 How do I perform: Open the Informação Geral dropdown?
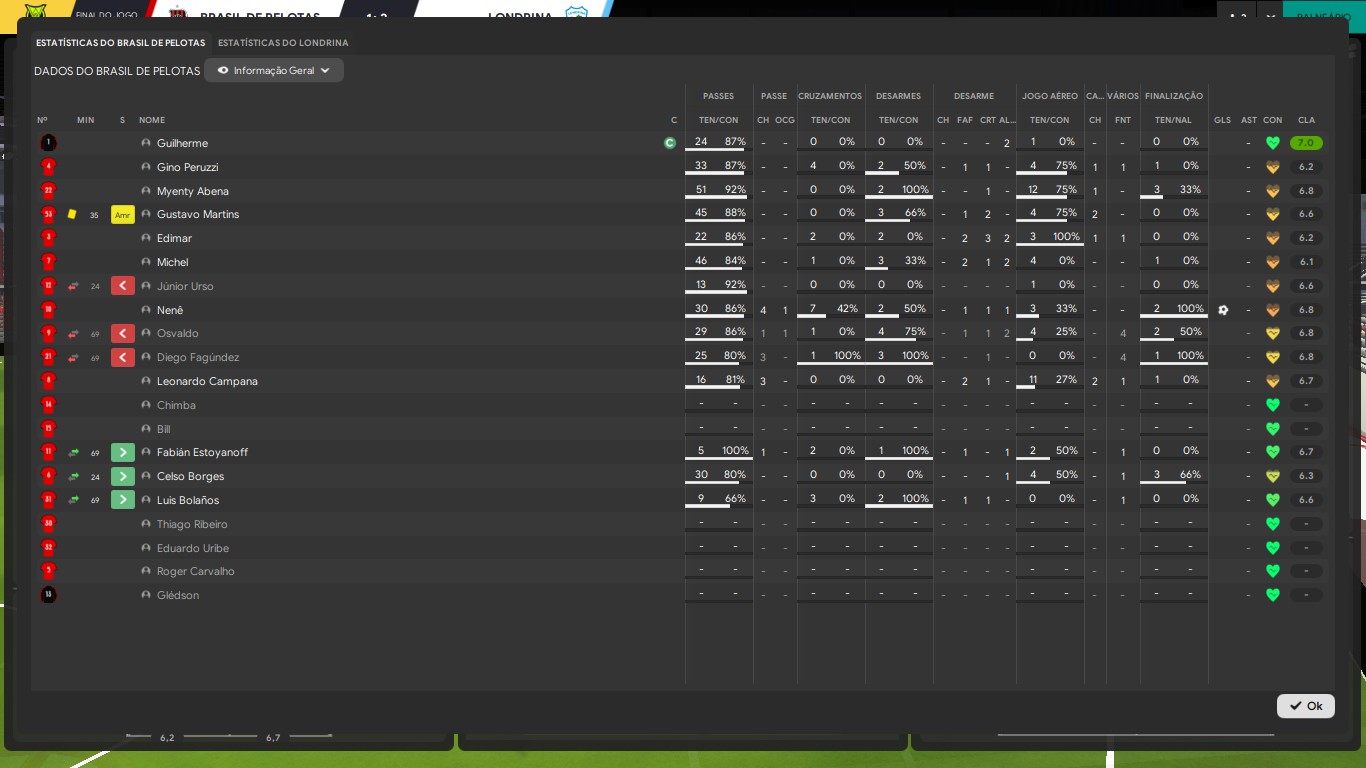tap(274, 70)
